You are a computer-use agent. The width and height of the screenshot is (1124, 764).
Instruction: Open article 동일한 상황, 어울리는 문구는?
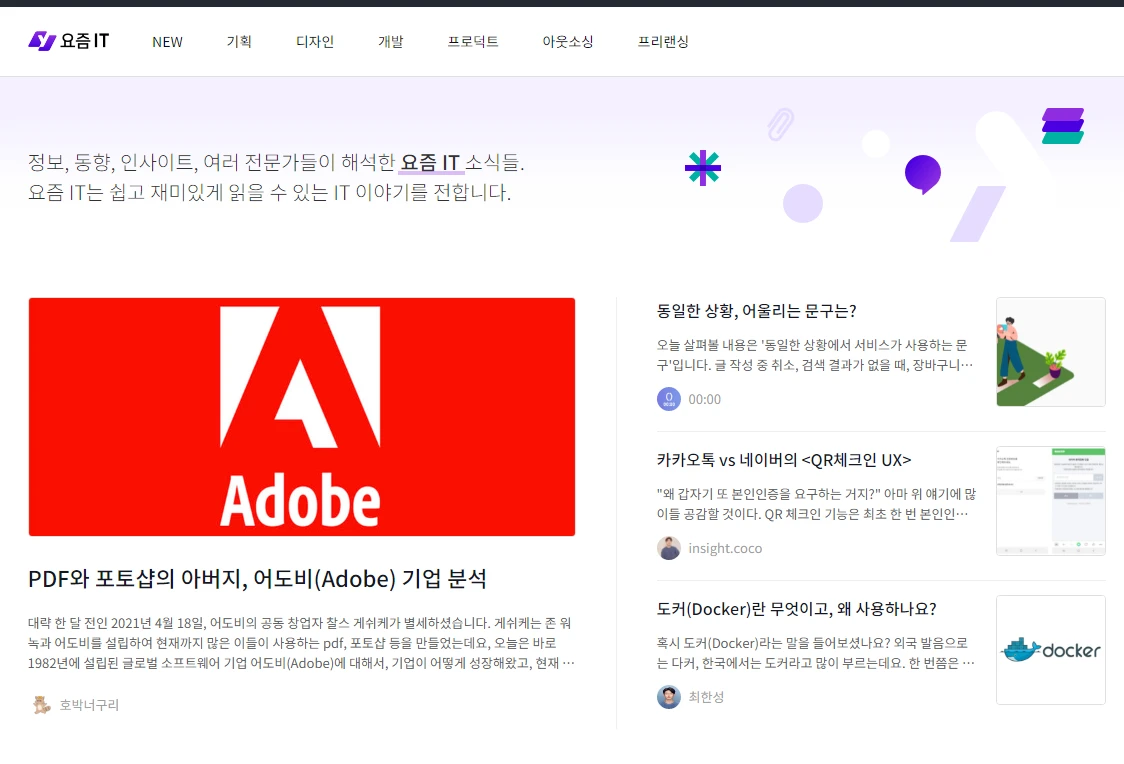click(x=756, y=311)
